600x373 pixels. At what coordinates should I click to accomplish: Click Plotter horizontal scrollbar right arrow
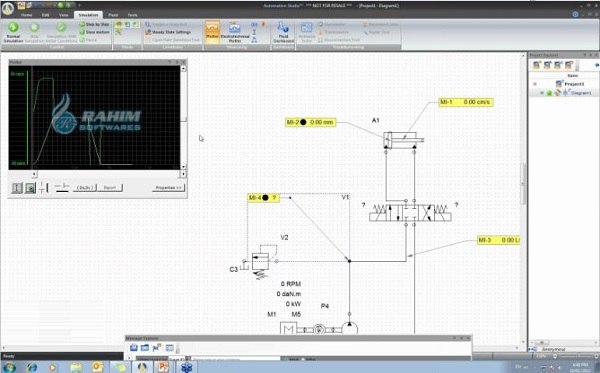(x=183, y=174)
